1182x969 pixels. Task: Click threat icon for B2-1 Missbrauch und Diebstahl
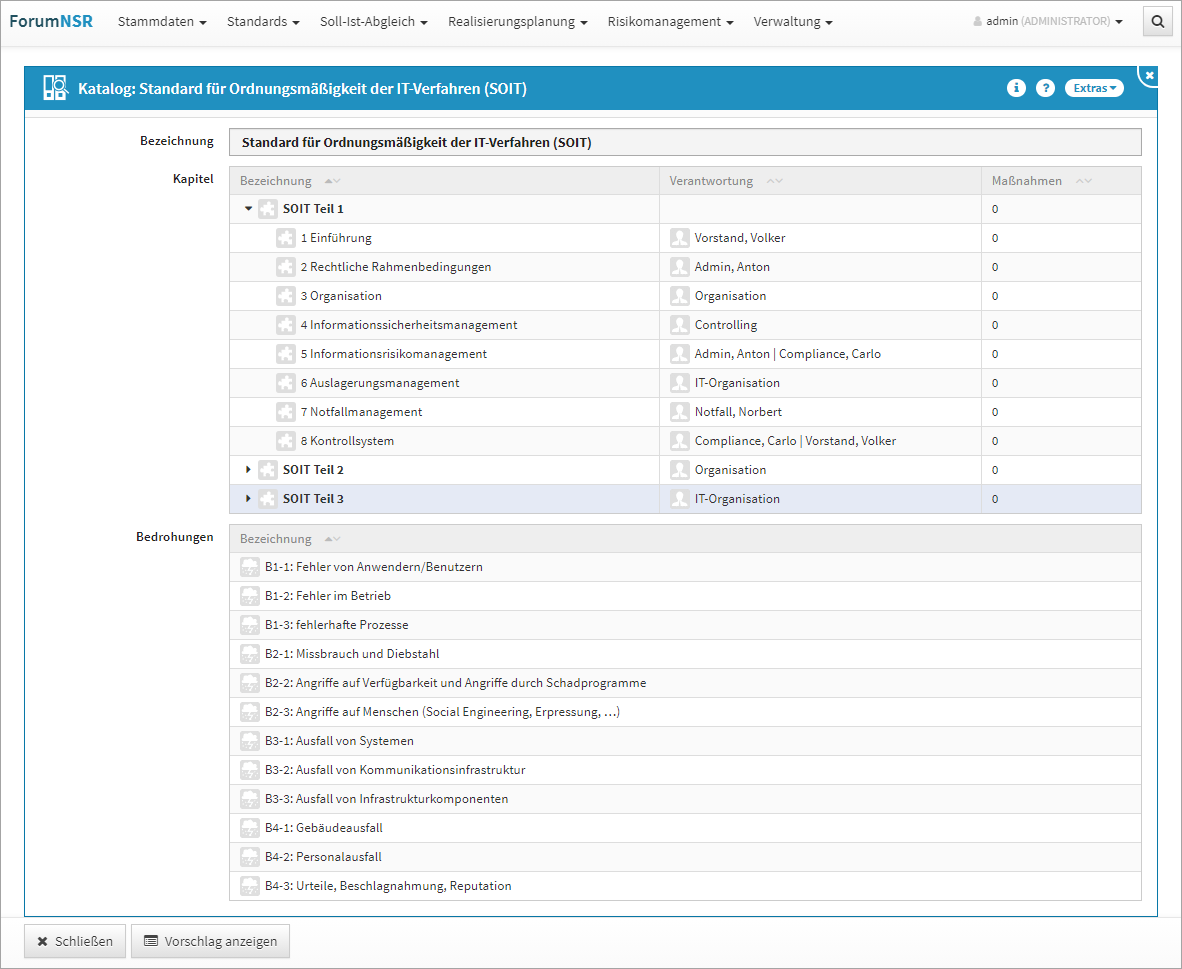[250, 654]
